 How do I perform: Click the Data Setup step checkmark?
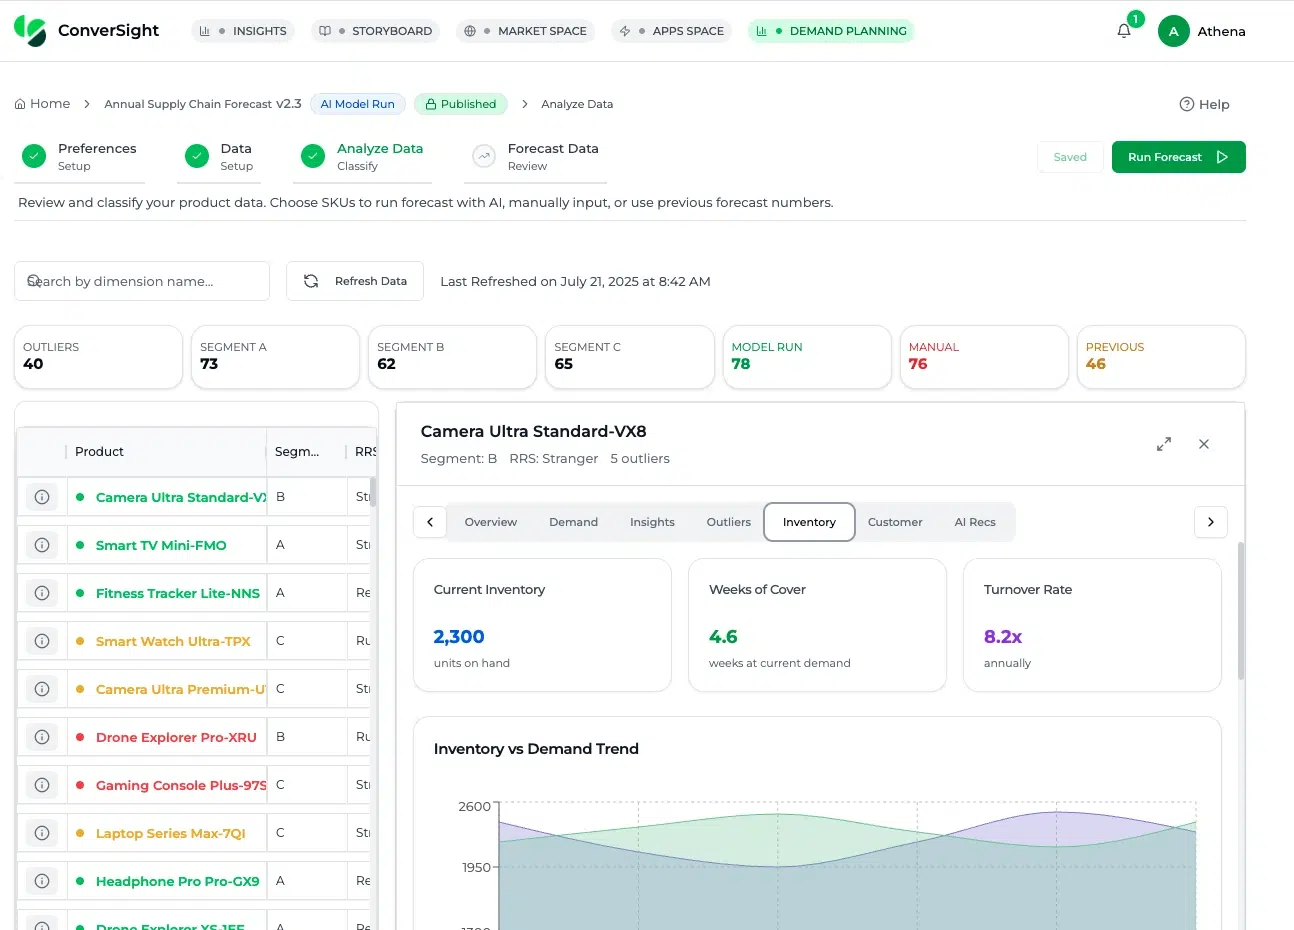point(196,156)
